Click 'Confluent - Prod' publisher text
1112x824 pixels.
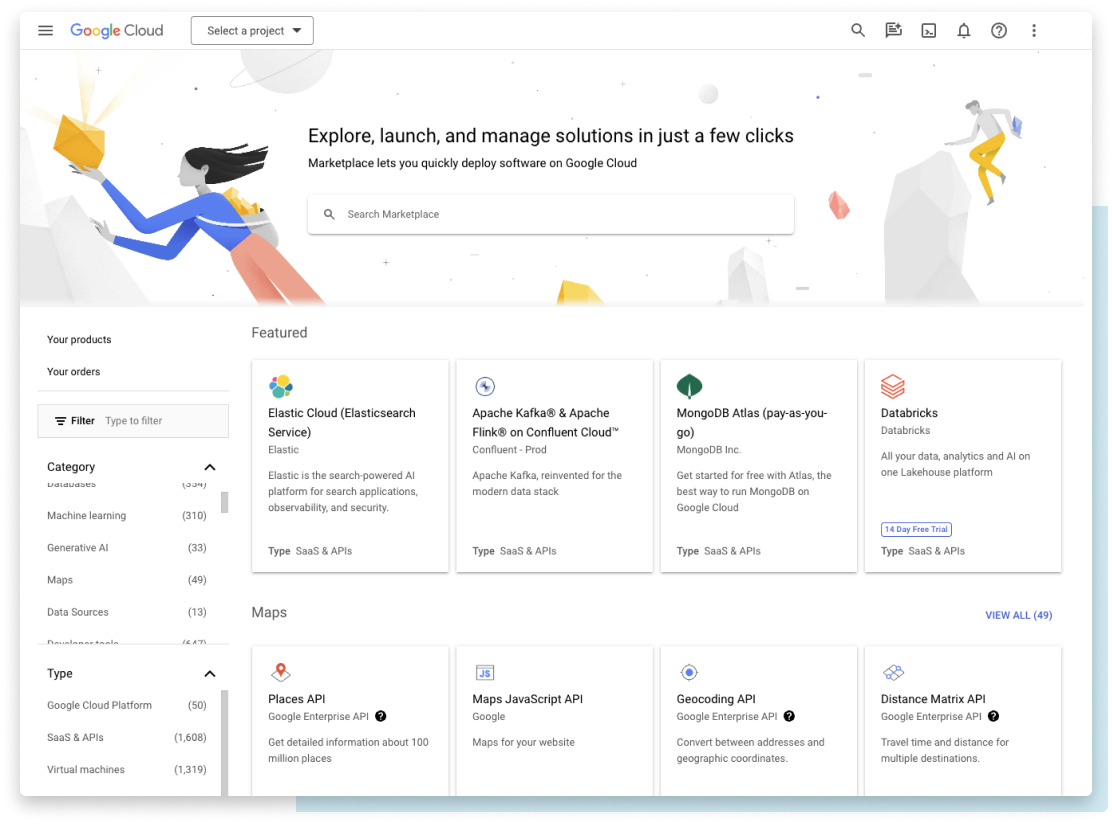pyautogui.click(x=509, y=450)
